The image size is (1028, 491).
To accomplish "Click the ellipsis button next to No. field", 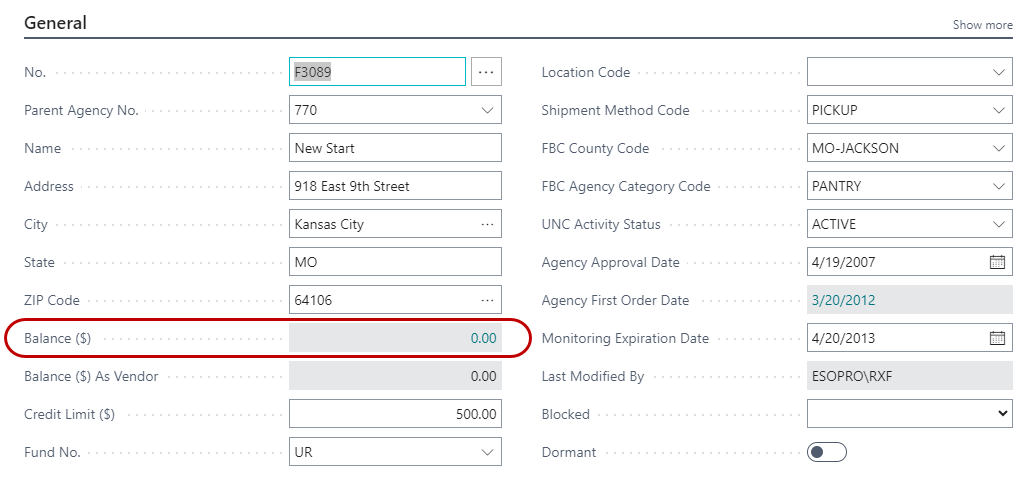I will [x=486, y=72].
